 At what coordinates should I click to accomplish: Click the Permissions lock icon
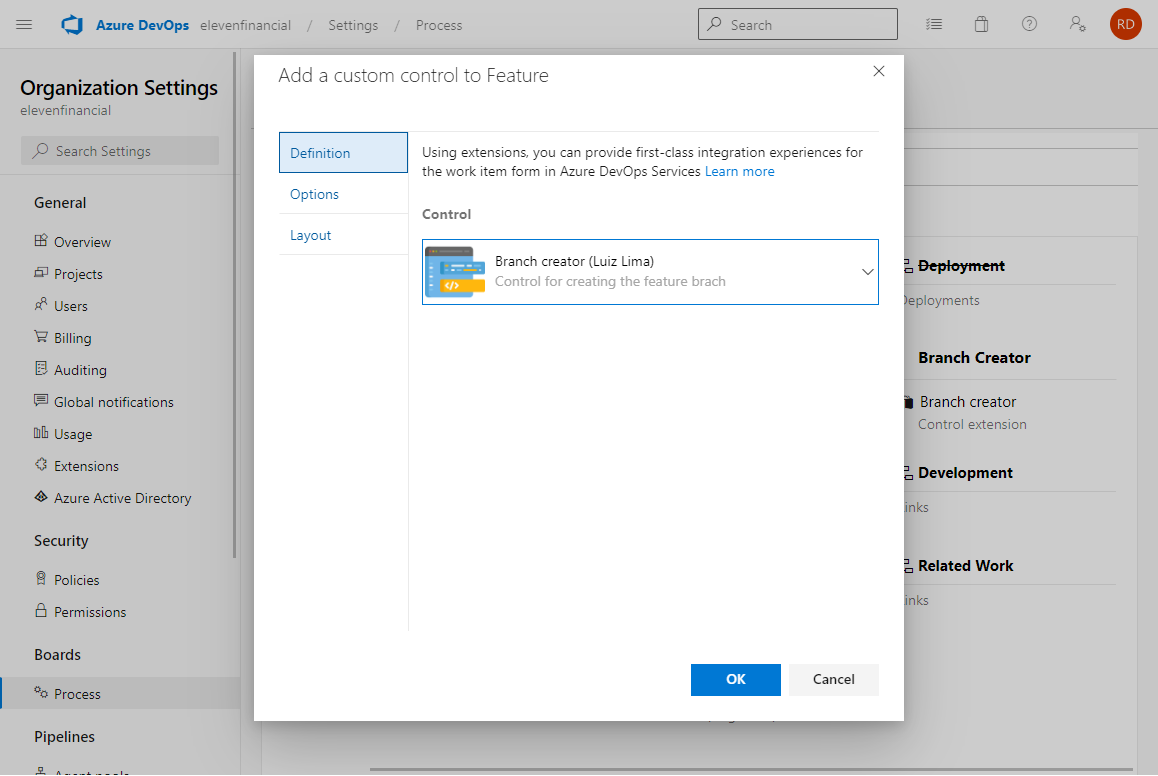41,611
